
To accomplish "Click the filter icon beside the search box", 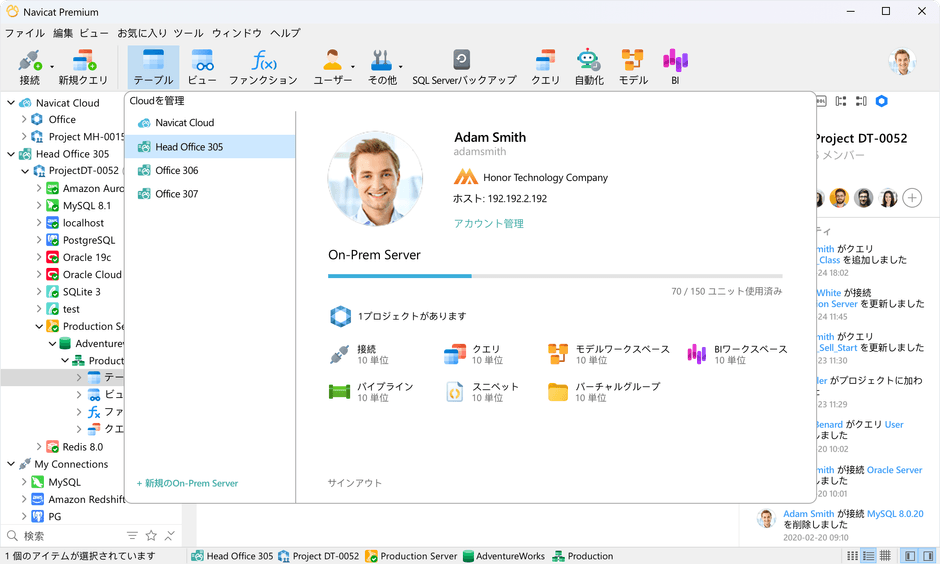I will click(x=132, y=535).
